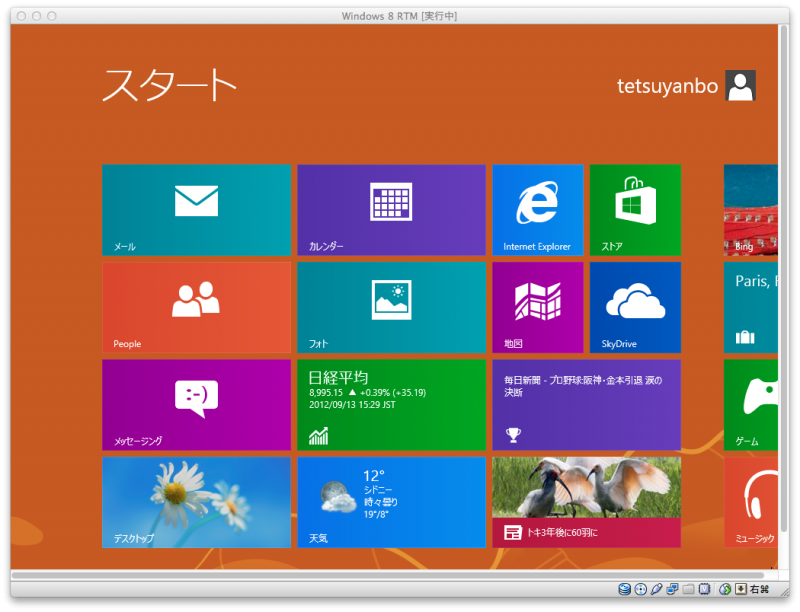
Task: Open the ゲーム (Games) tile
Action: [x=751, y=405]
